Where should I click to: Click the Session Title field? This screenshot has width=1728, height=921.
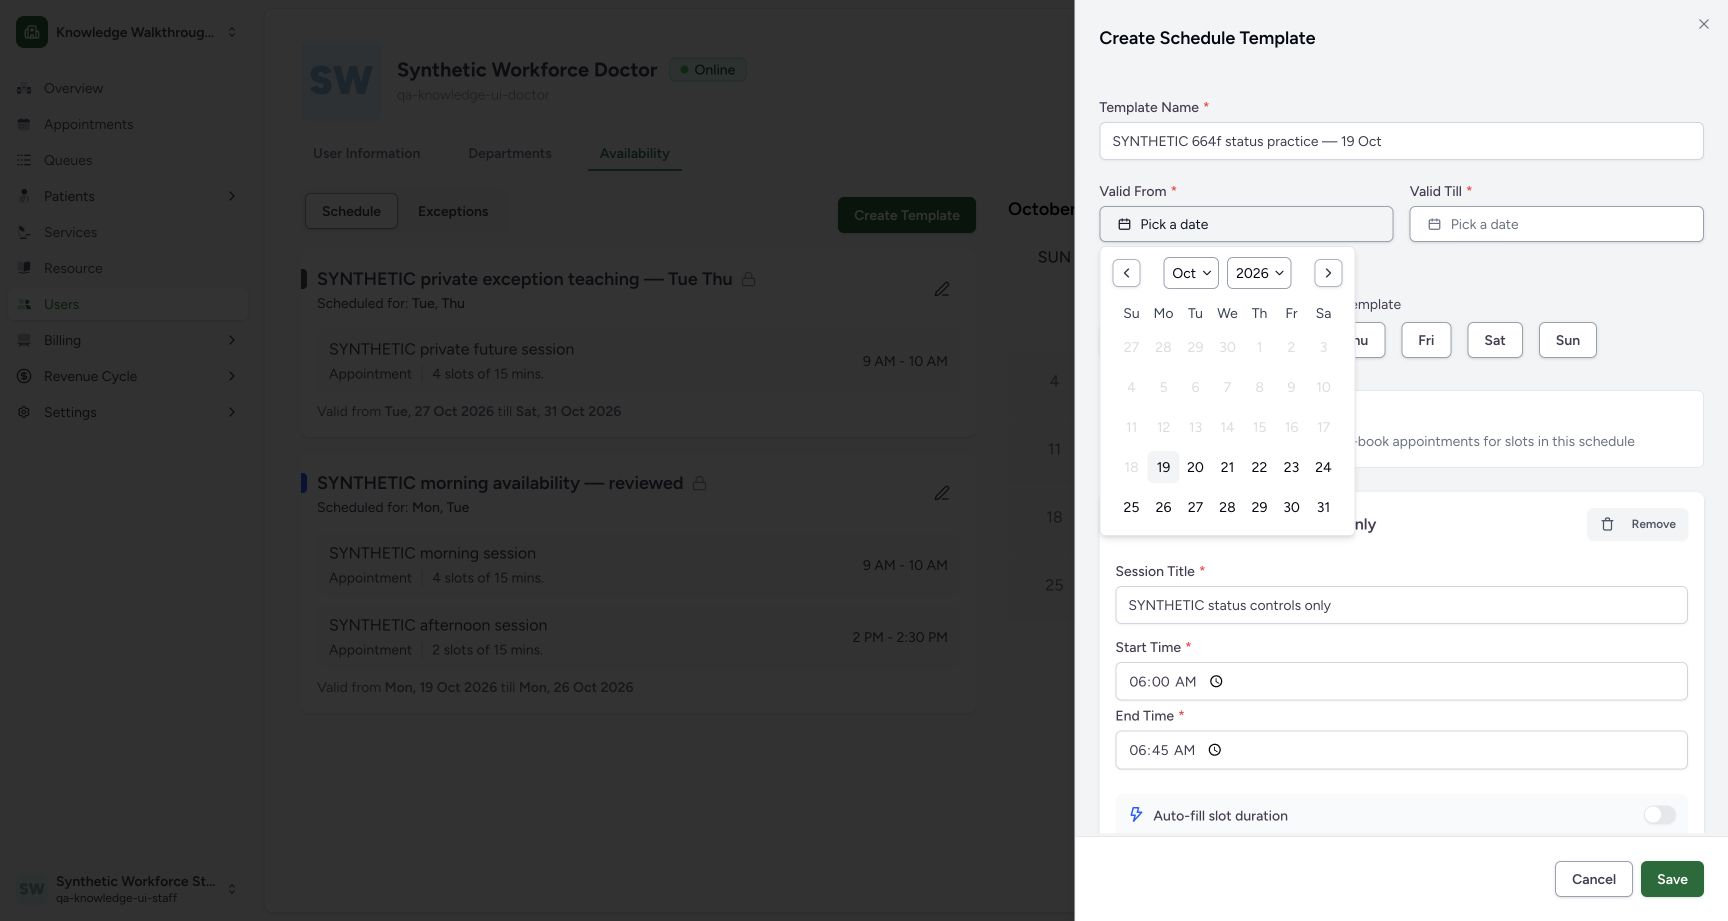pyautogui.click(x=1401, y=605)
